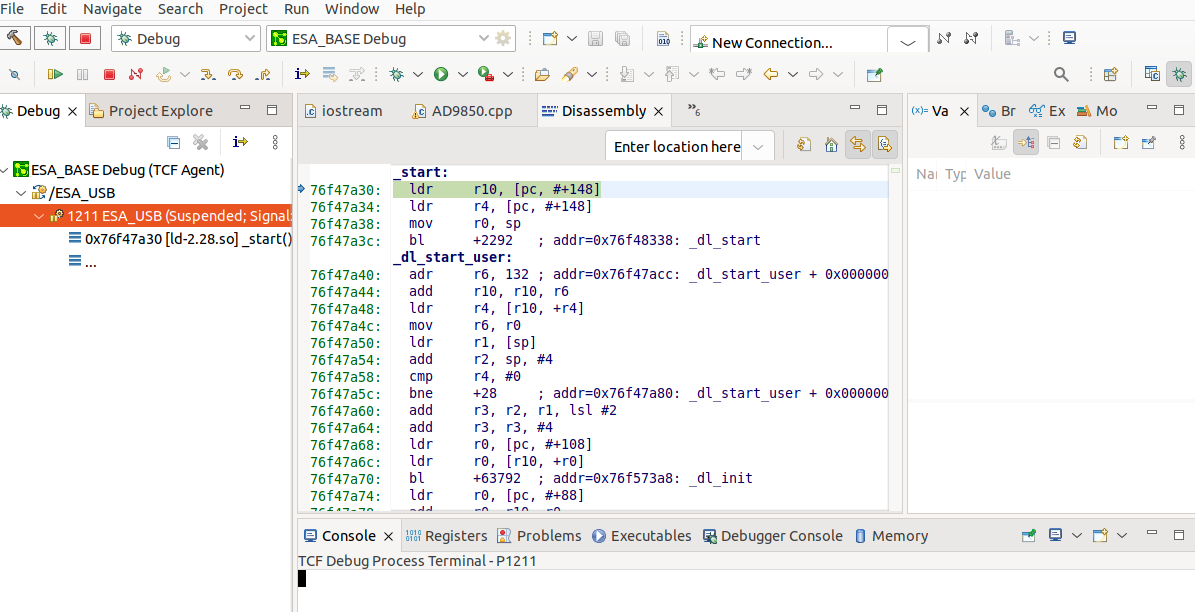Toggle Instruction Stepping Mode in main toolbar
The image size is (1195, 612).
click(x=303, y=74)
